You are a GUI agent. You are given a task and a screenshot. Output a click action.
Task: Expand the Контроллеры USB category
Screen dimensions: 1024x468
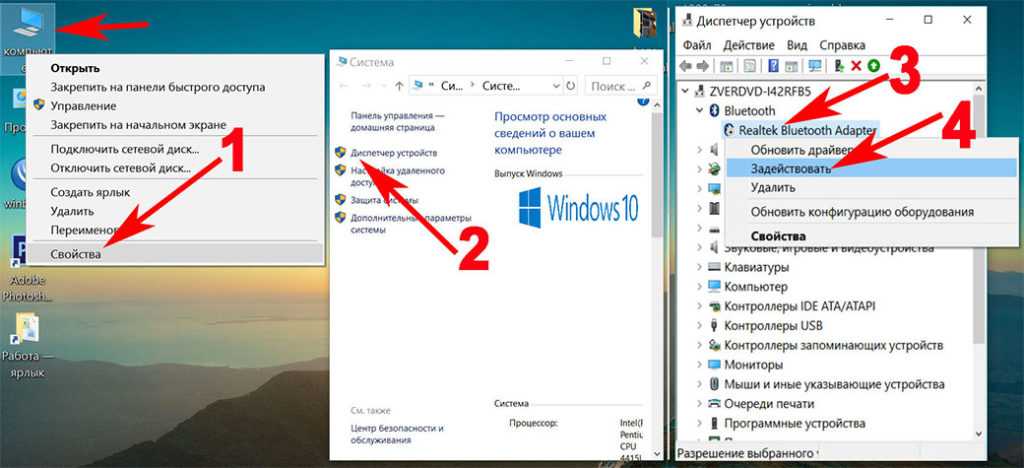[x=700, y=326]
